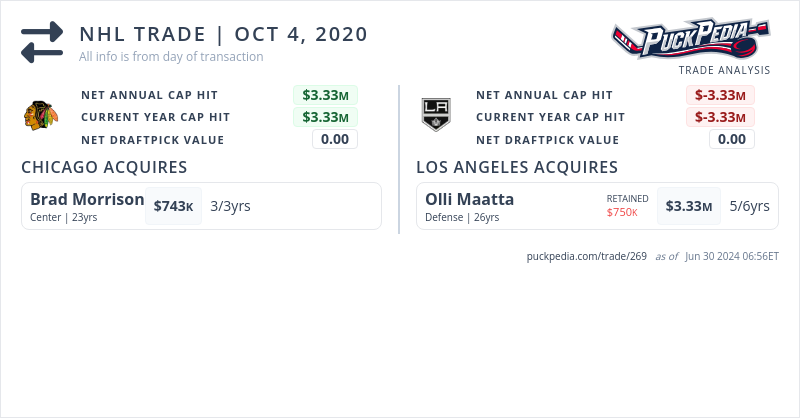Click the Retained $750K label
The image size is (800, 418).
tap(627, 206)
